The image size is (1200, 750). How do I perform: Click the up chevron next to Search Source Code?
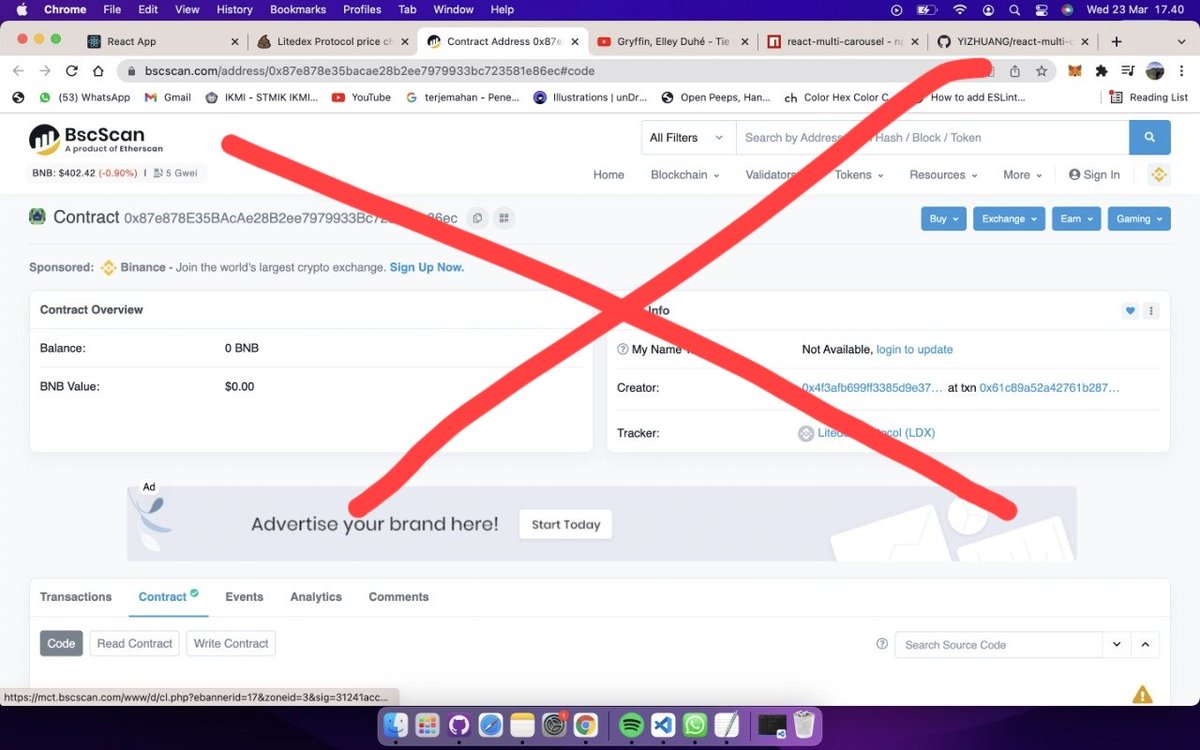click(1146, 645)
